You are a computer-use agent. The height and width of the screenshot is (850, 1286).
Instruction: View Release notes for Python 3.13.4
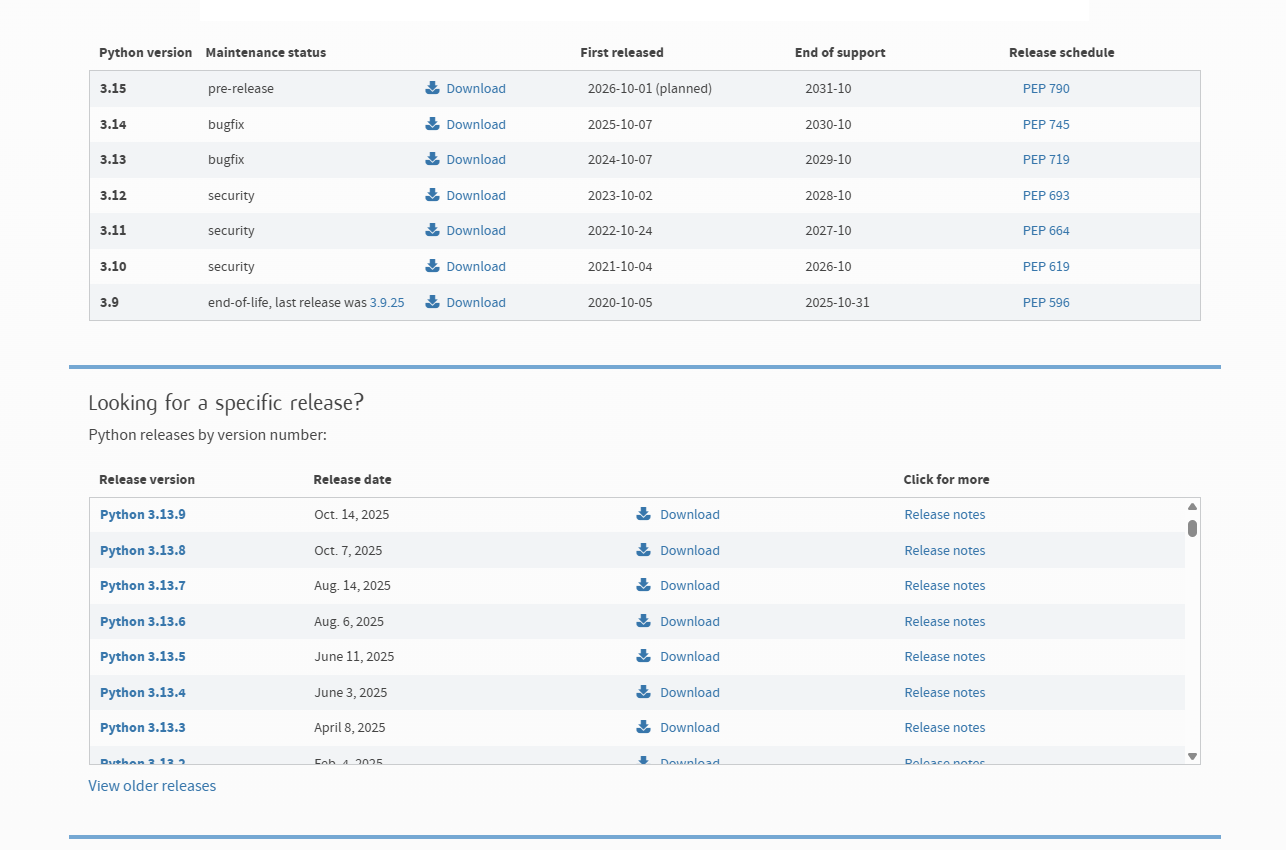[x=945, y=693]
